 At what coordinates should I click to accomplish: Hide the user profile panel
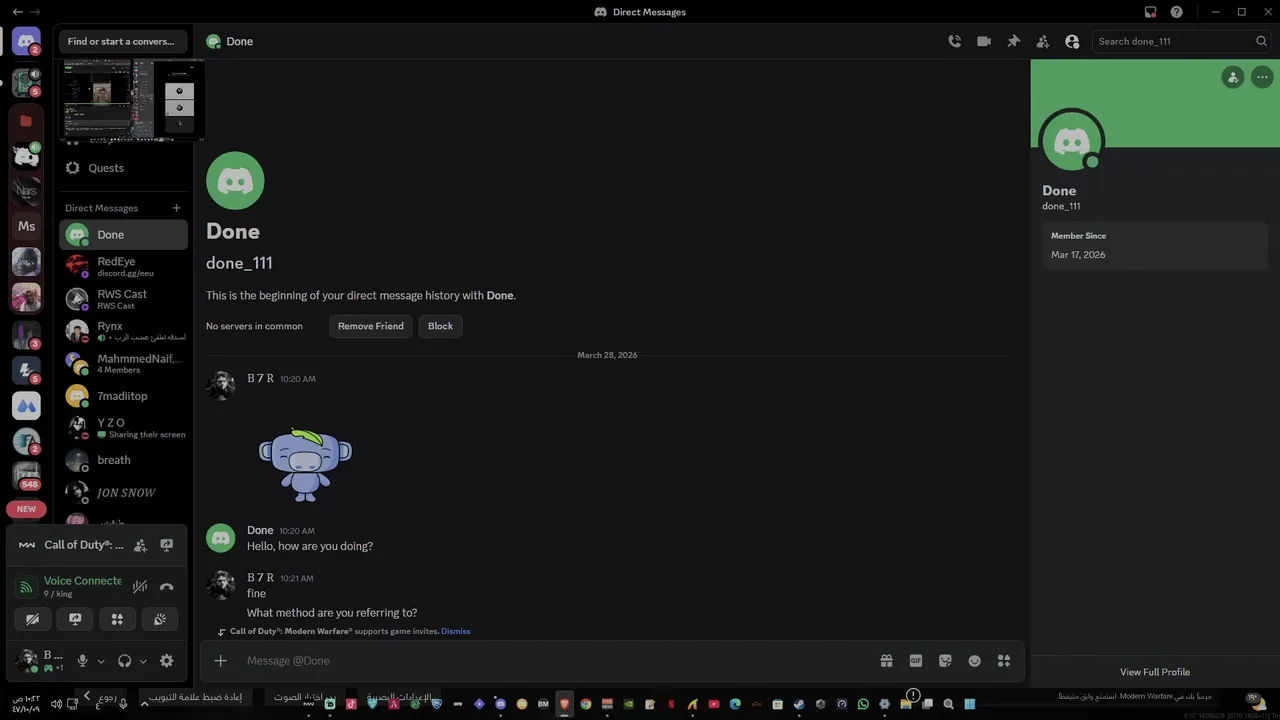(x=1072, y=41)
